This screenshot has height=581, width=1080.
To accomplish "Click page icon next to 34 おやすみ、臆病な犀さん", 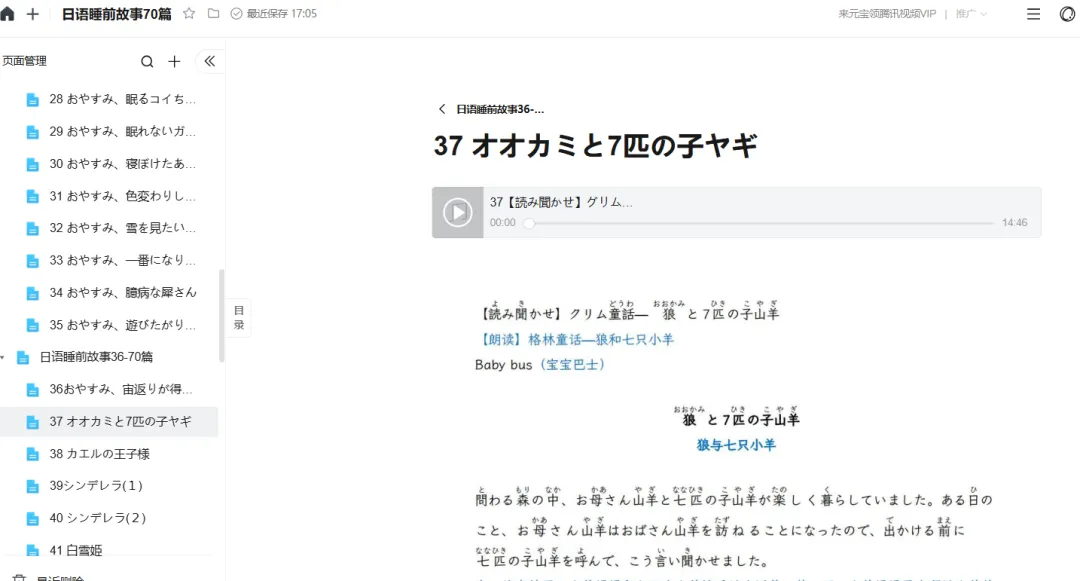I will tap(32, 293).
